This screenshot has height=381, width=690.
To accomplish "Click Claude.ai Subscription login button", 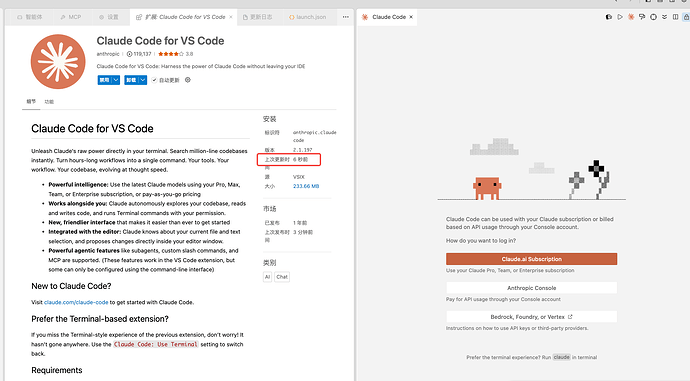I will tap(531, 259).
